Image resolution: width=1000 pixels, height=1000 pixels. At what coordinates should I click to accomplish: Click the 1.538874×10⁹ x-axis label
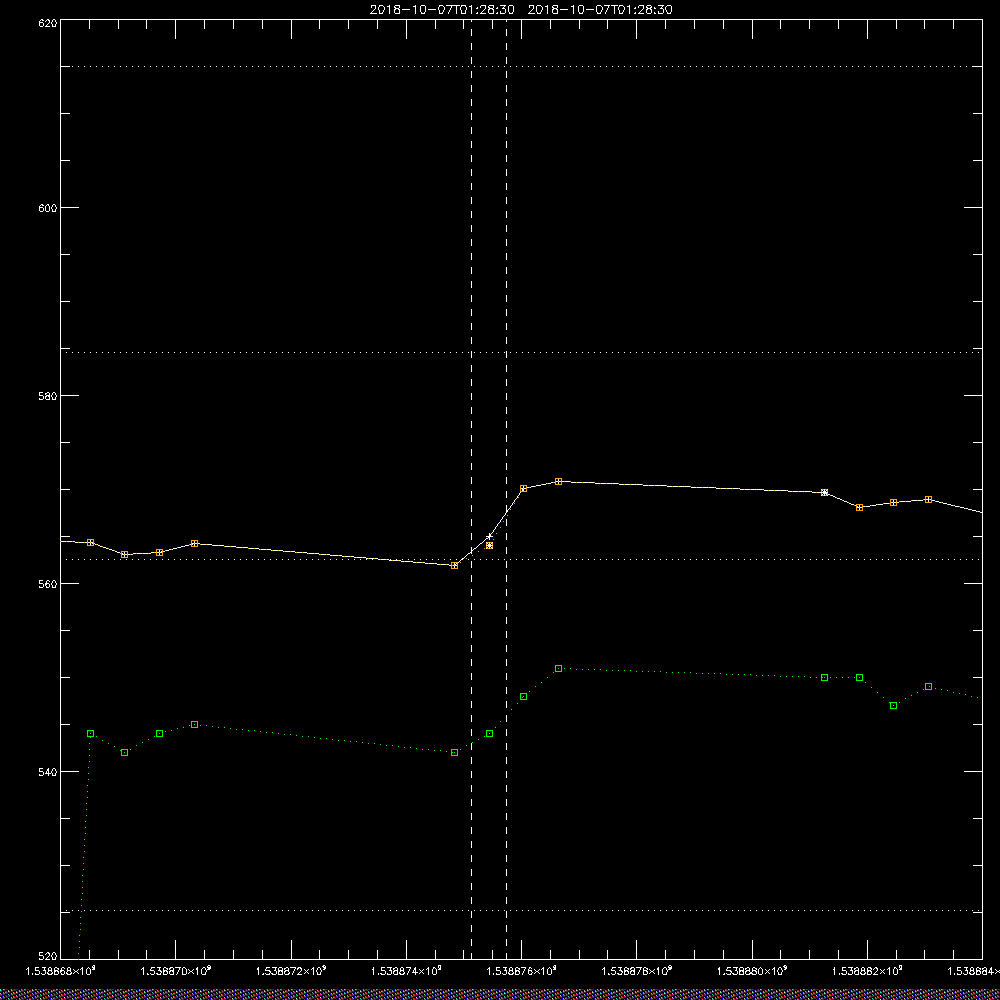tap(406, 971)
